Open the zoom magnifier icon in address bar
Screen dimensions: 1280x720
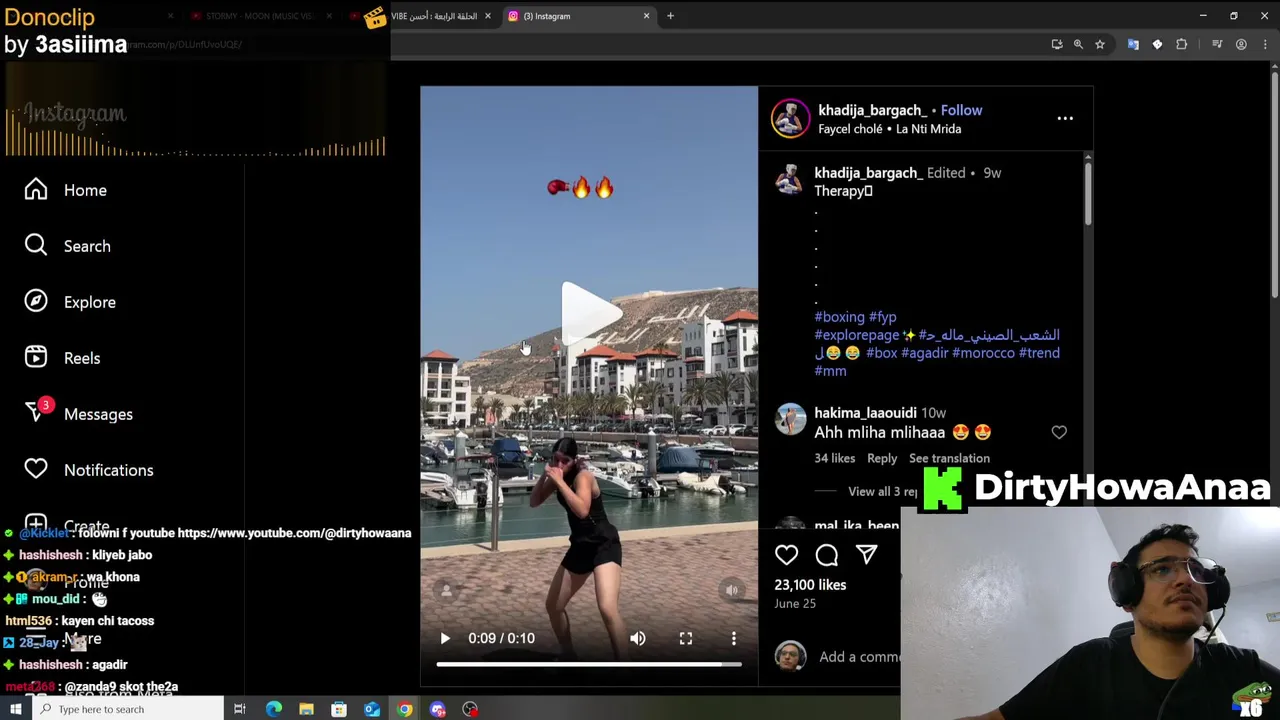coord(1078,44)
